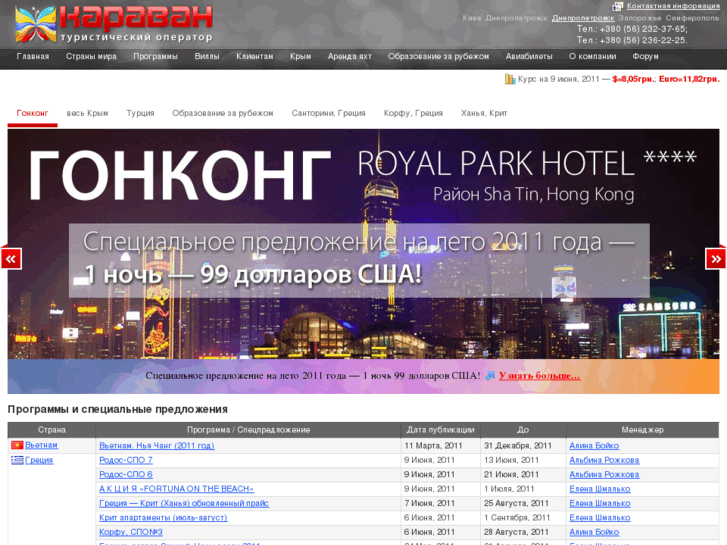The image size is (727, 545).
Task: Open Альбина Рожкова in Родос-СПО 6 row
Action: pyautogui.click(x=604, y=474)
